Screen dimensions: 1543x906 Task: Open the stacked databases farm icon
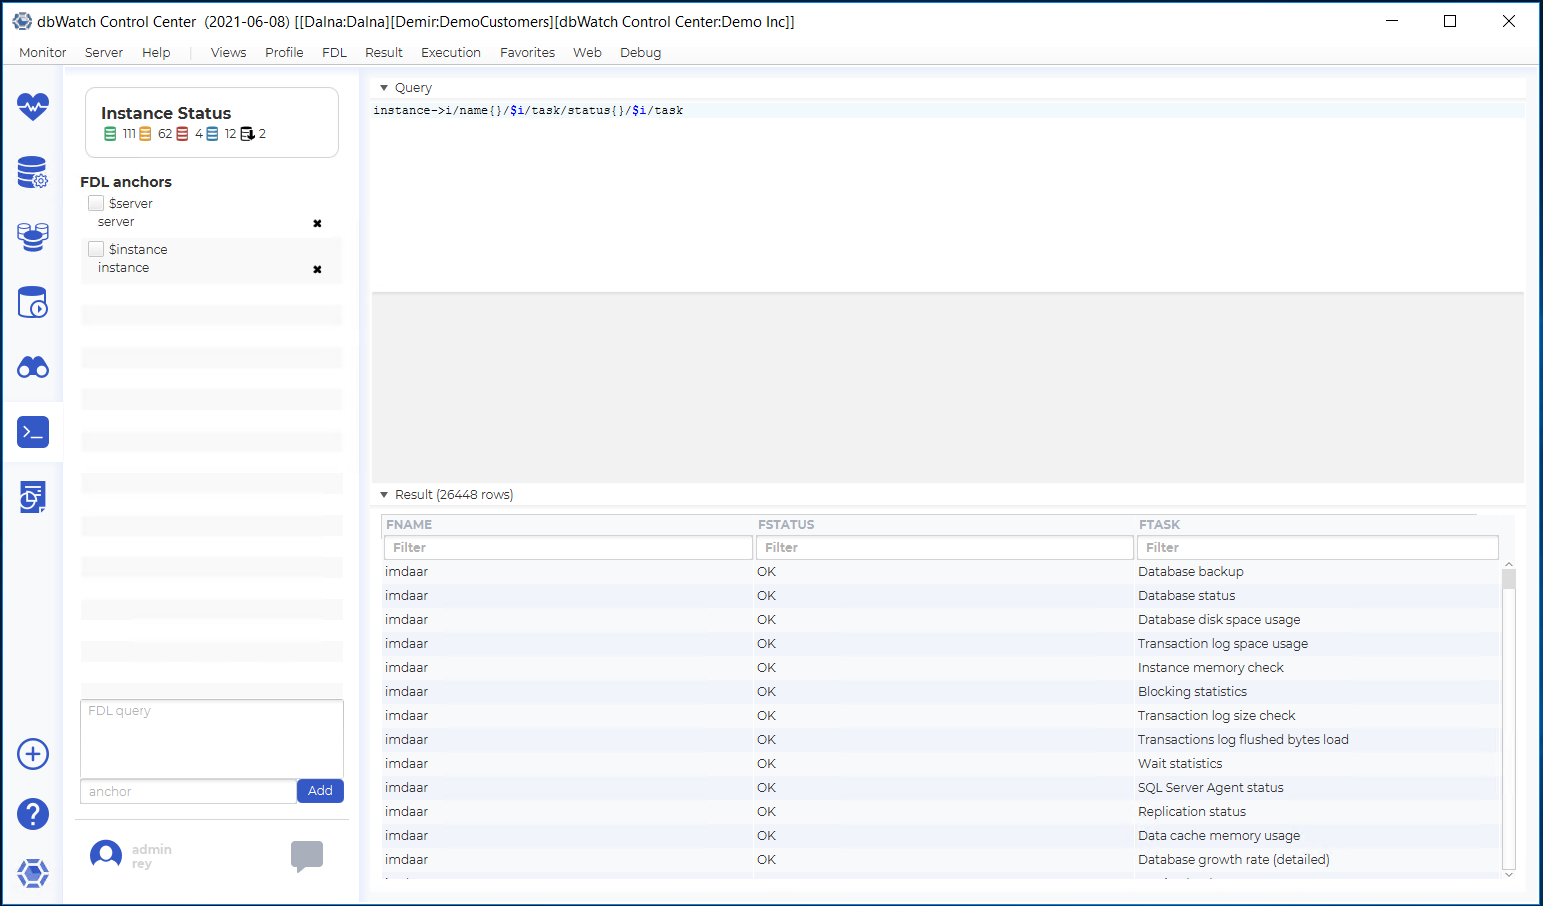pyautogui.click(x=33, y=237)
